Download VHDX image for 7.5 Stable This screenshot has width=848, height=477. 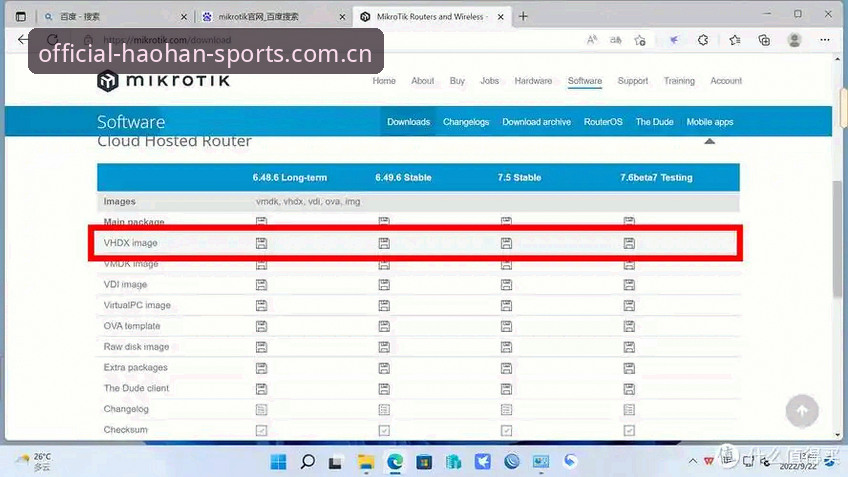[x=506, y=243]
